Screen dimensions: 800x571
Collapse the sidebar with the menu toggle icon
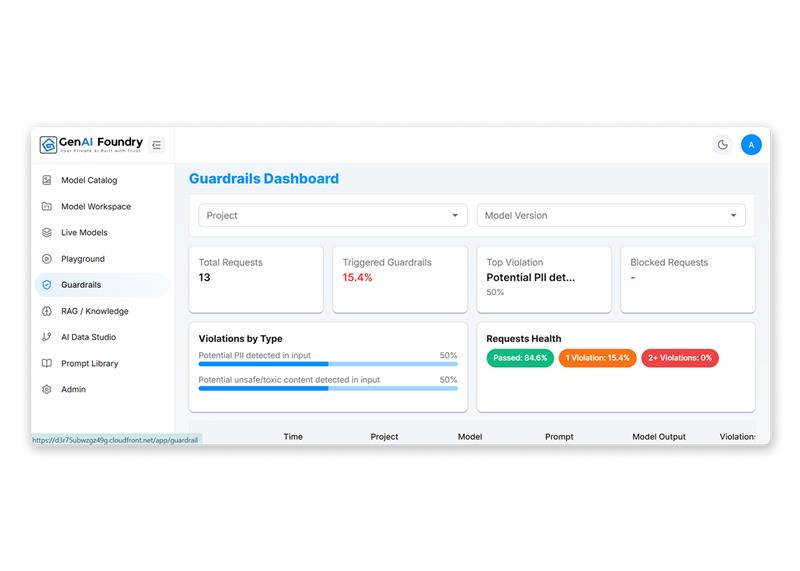pos(157,145)
